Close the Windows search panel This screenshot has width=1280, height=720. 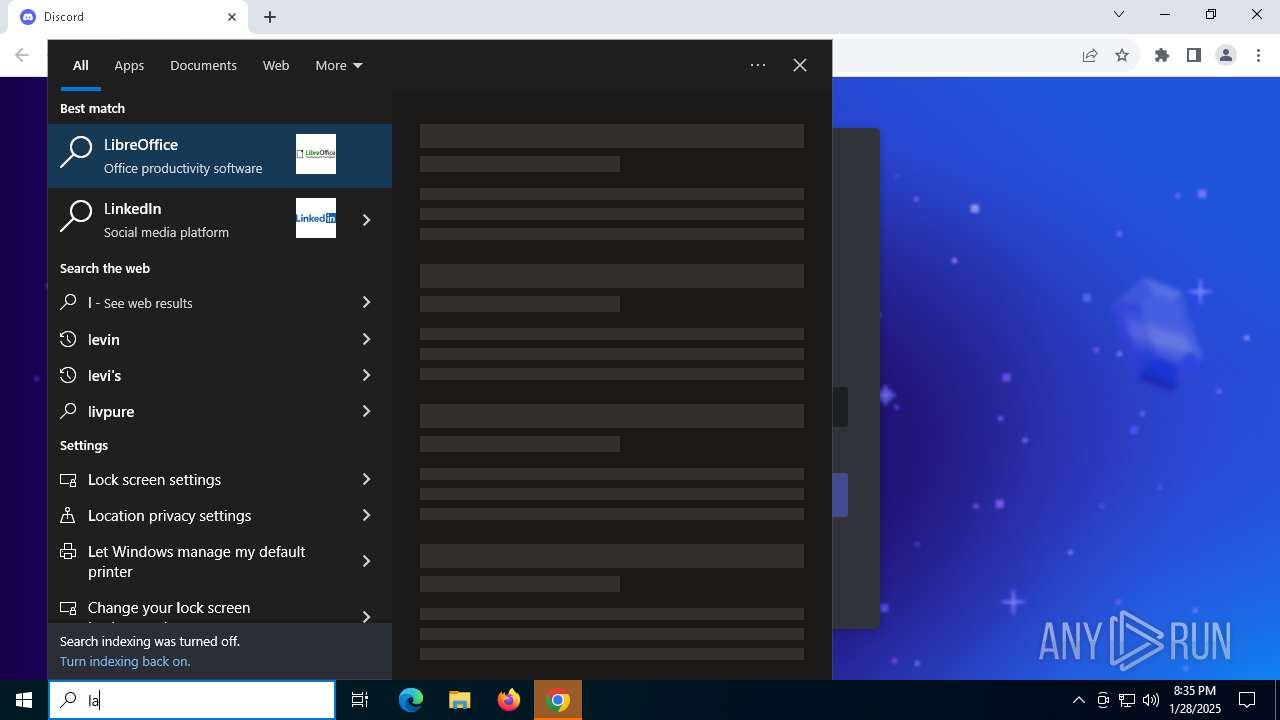tap(800, 65)
